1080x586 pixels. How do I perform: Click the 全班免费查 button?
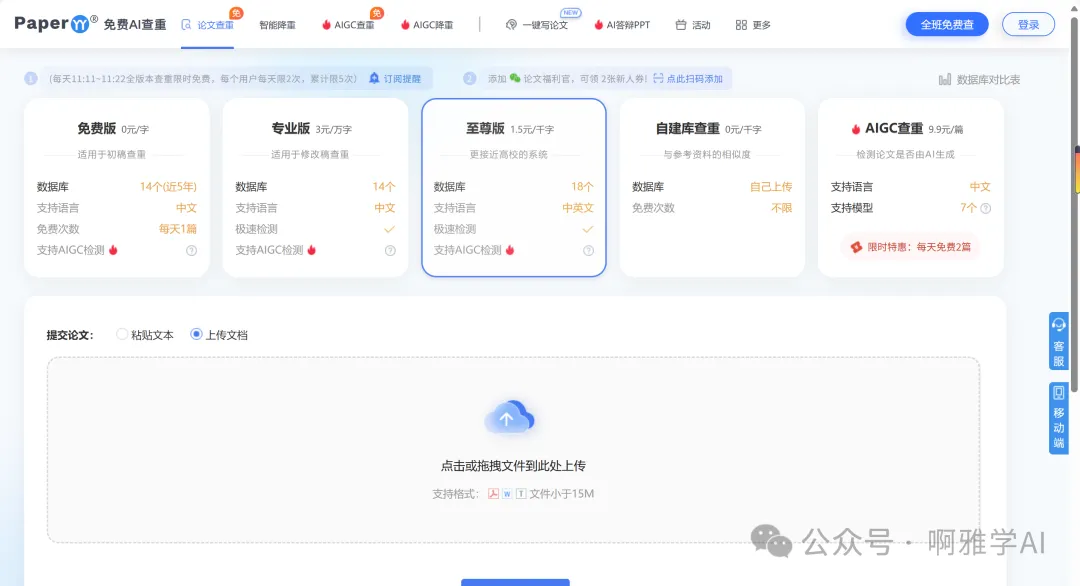point(946,24)
